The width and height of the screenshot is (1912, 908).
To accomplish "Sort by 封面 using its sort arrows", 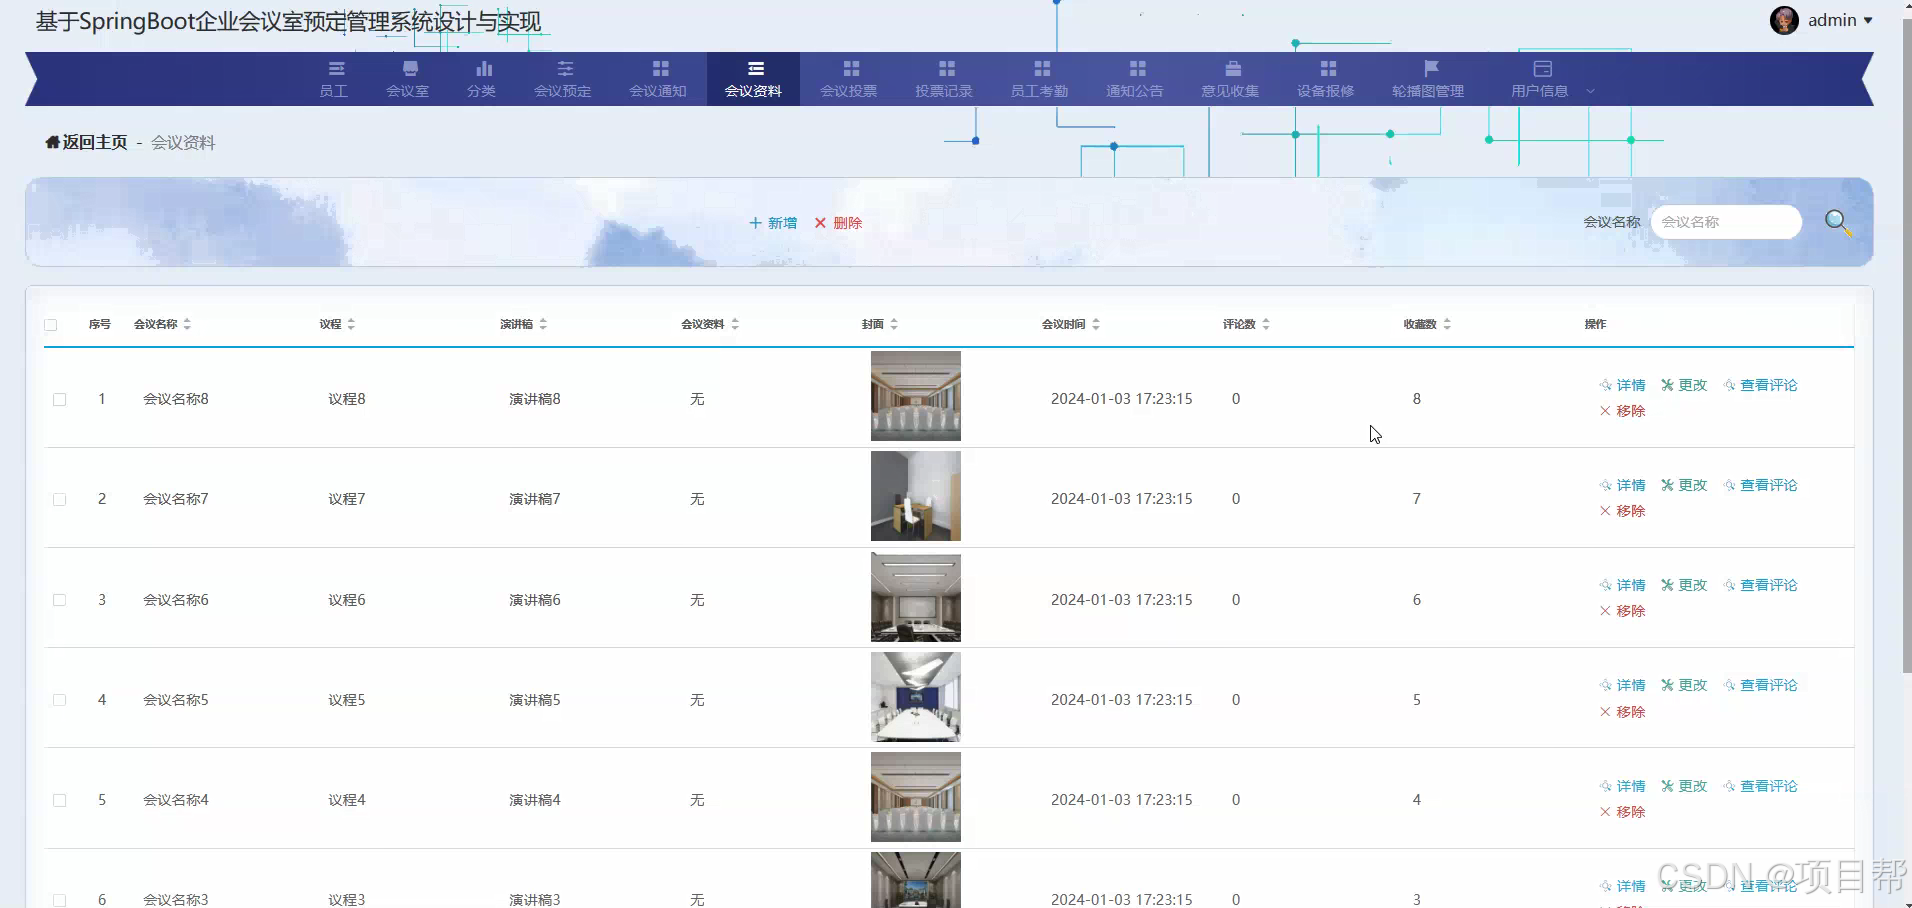I will 894,324.
